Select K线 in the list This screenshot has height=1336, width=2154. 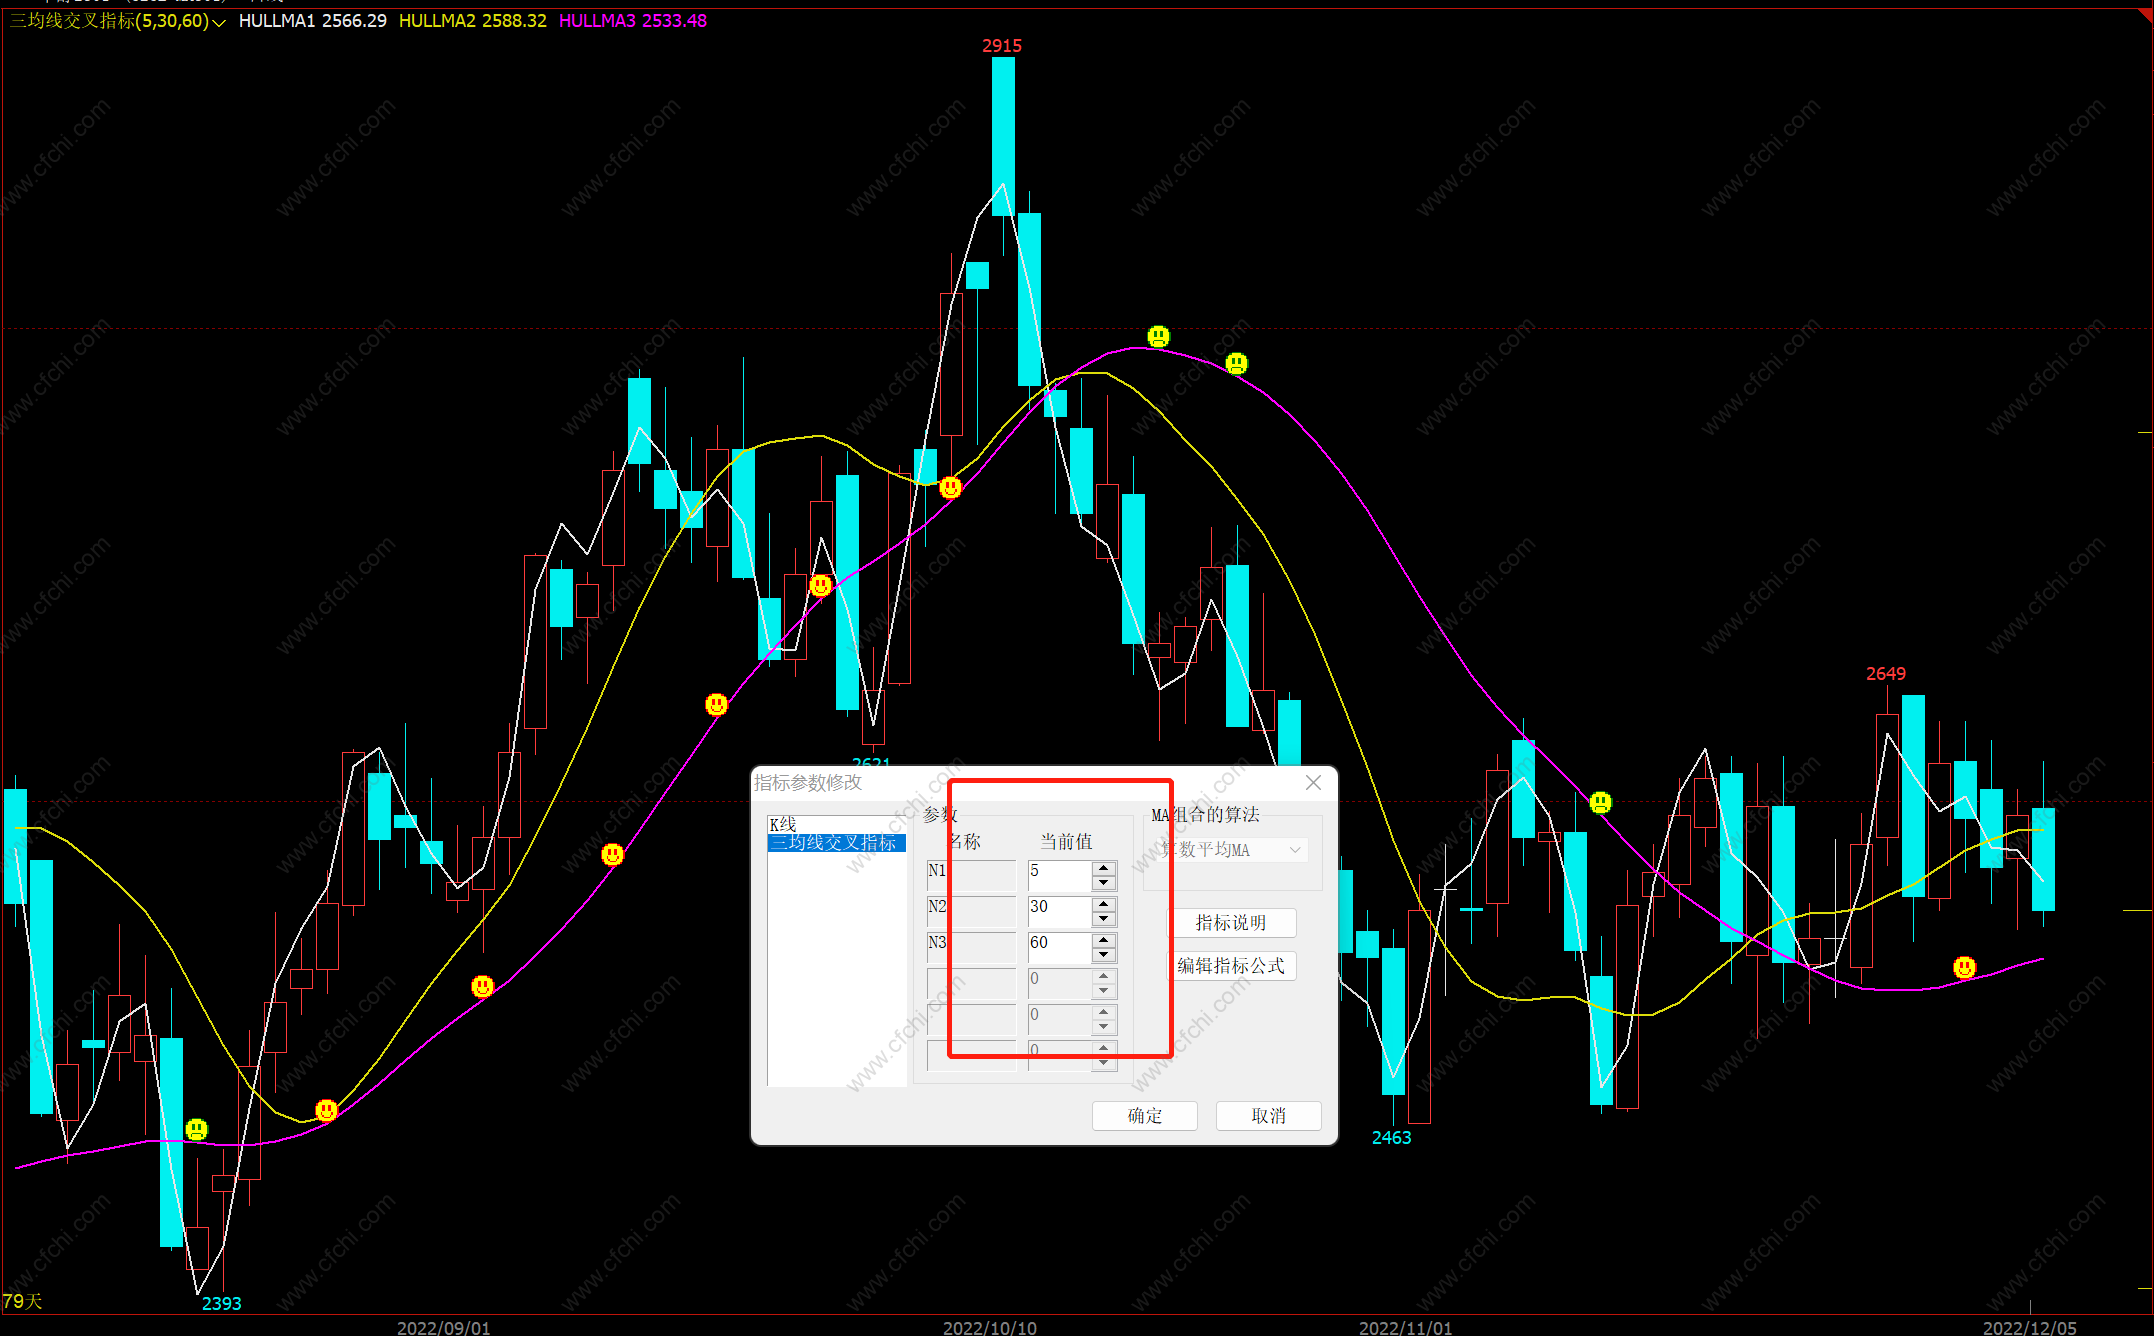(x=783, y=824)
